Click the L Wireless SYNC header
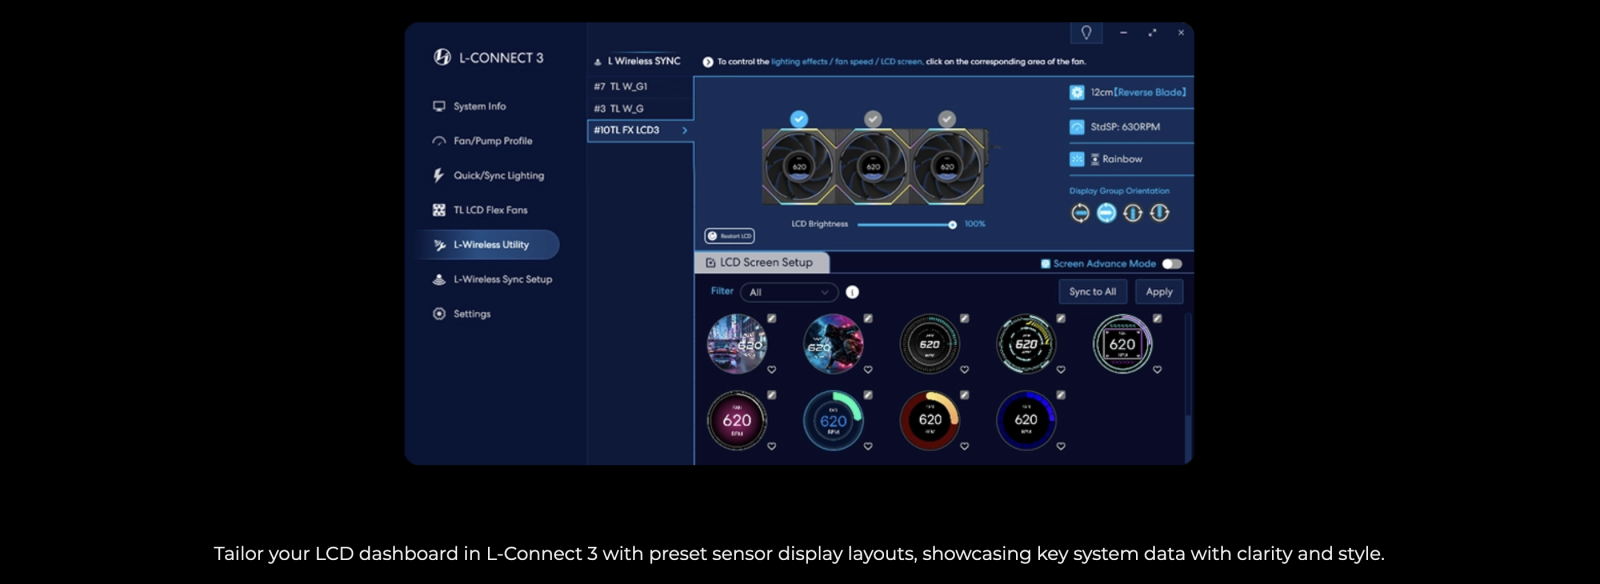 [x=637, y=61]
